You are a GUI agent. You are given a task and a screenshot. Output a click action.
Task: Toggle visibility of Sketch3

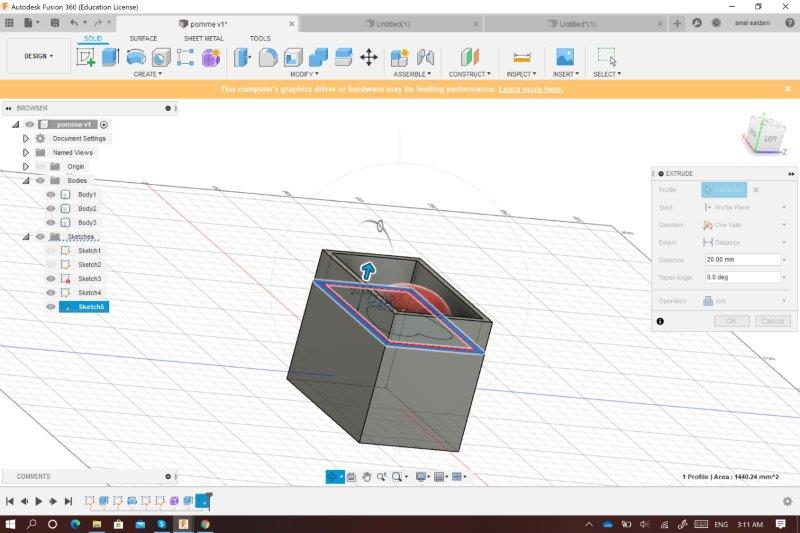(51, 278)
